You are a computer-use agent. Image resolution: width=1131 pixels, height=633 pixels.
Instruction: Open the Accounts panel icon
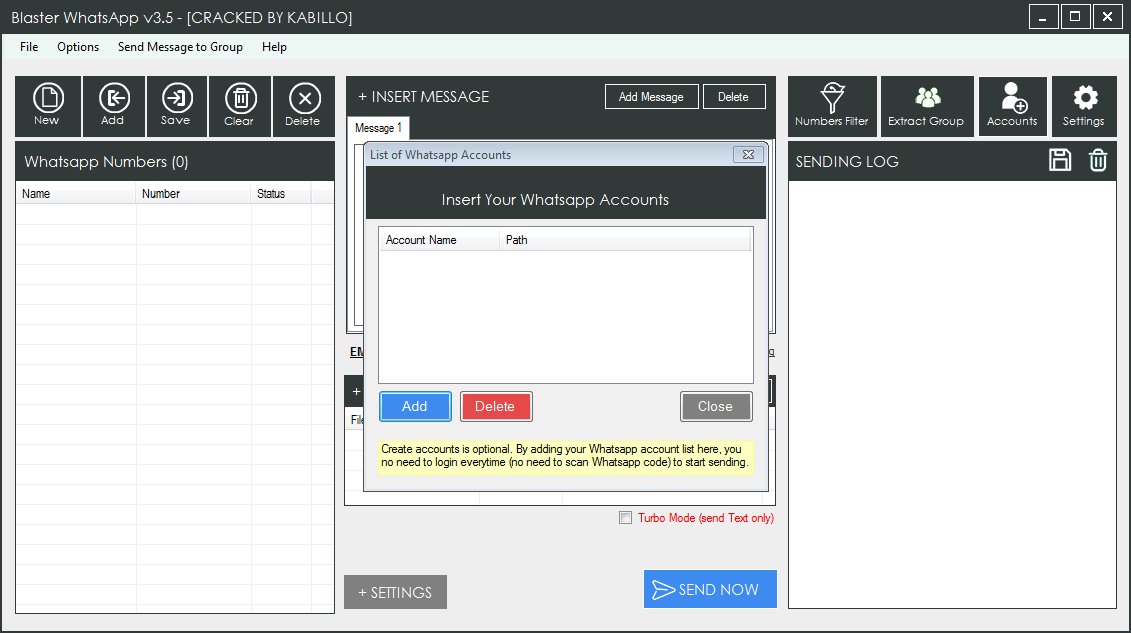click(x=1012, y=106)
